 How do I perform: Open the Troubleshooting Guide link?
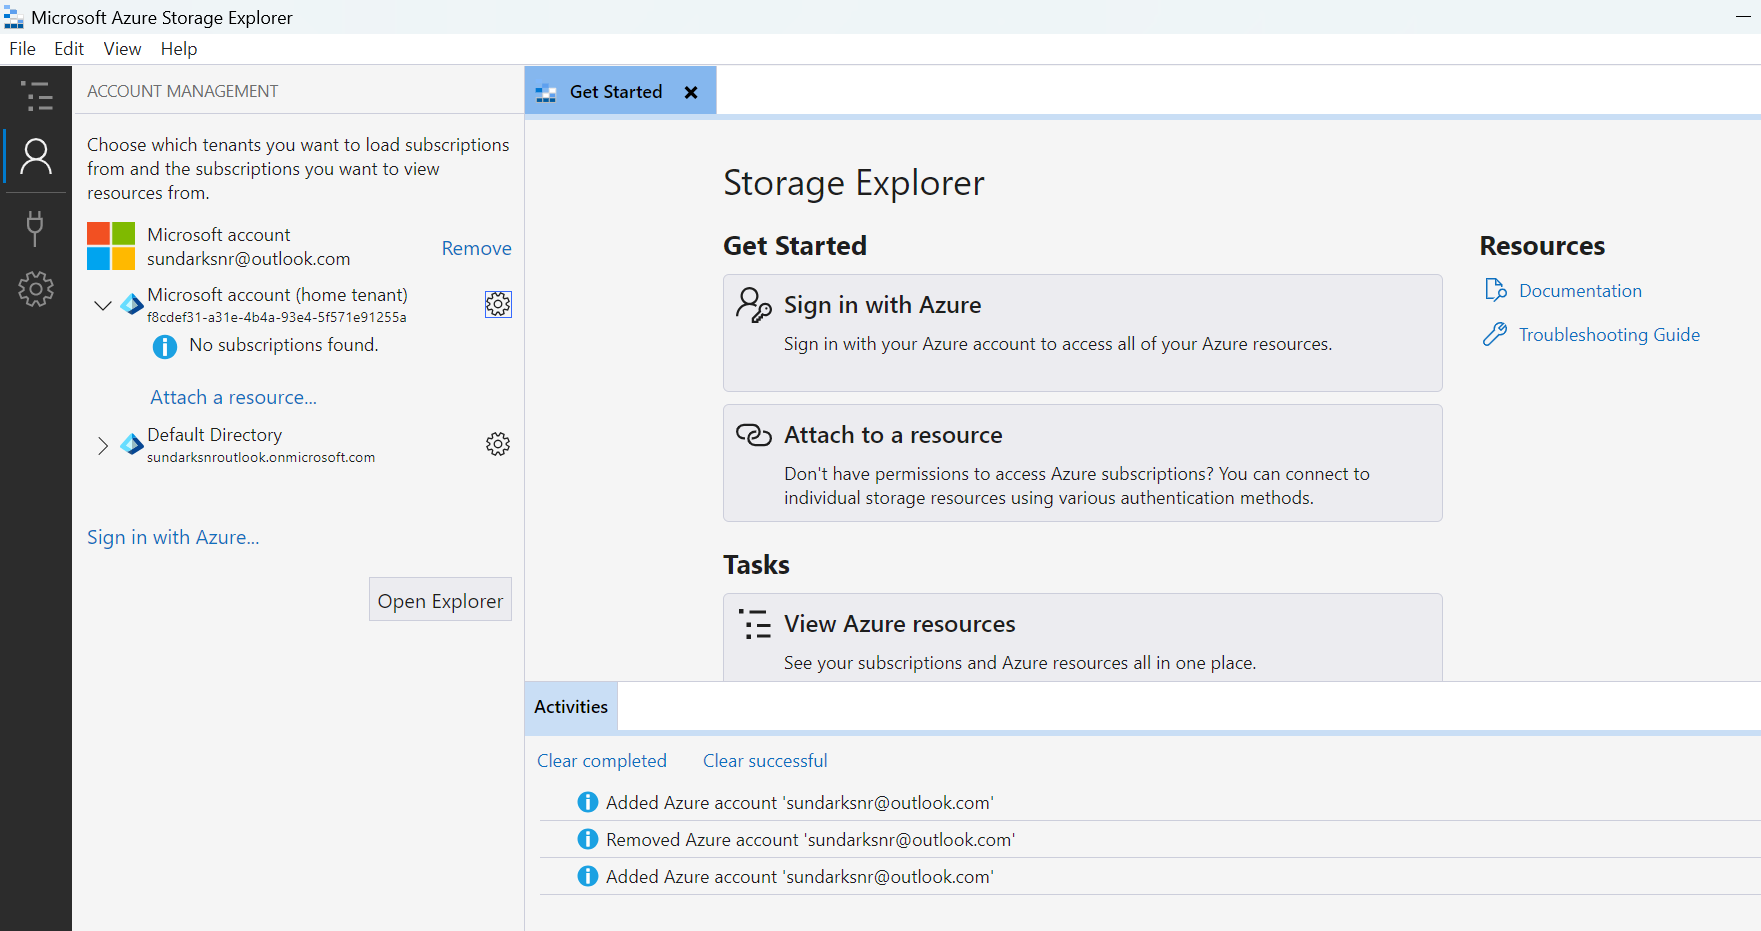pos(1609,334)
